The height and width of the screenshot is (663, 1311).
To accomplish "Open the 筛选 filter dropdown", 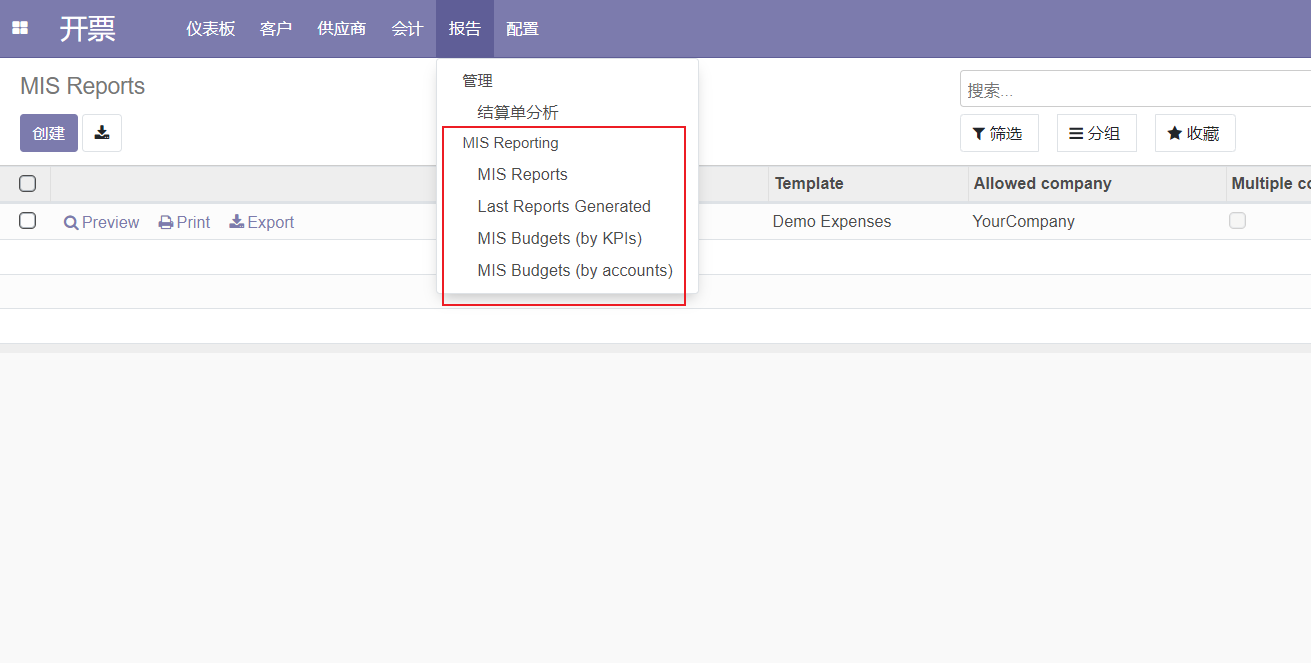I will click(999, 133).
